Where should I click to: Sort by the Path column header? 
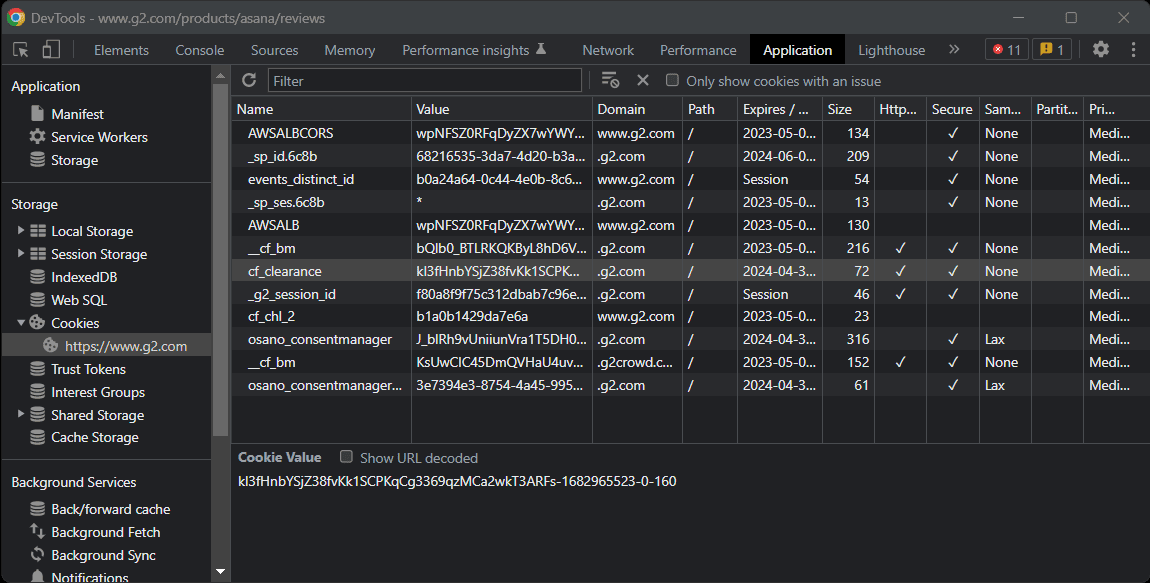pos(709,109)
